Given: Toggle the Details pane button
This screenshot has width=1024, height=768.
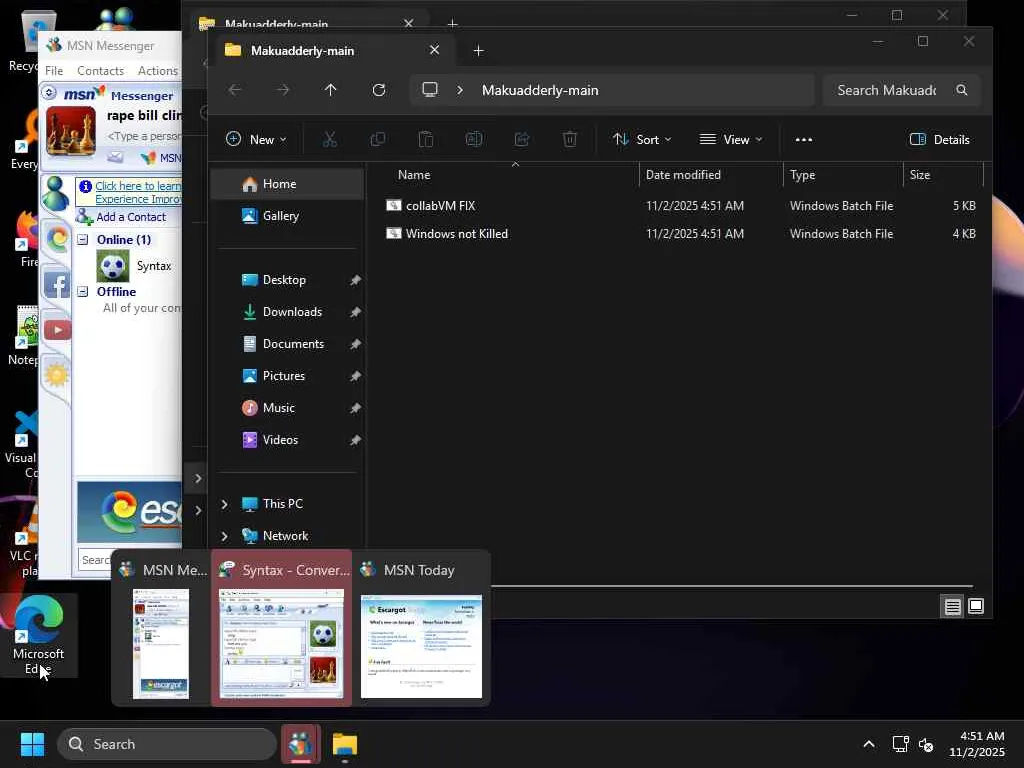Looking at the screenshot, I should [x=940, y=139].
